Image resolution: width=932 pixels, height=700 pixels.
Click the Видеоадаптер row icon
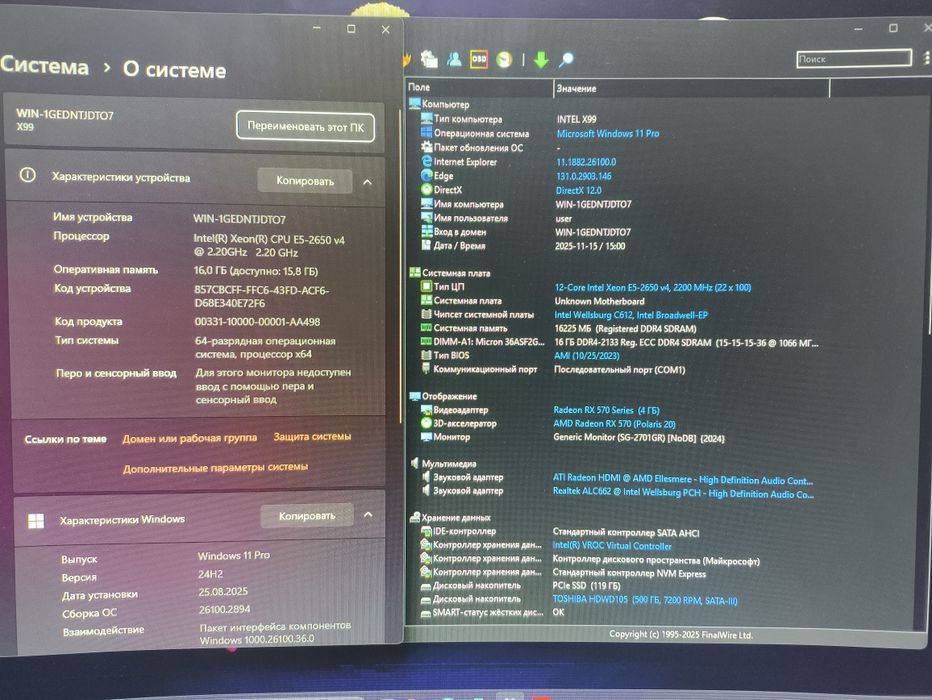coord(426,409)
